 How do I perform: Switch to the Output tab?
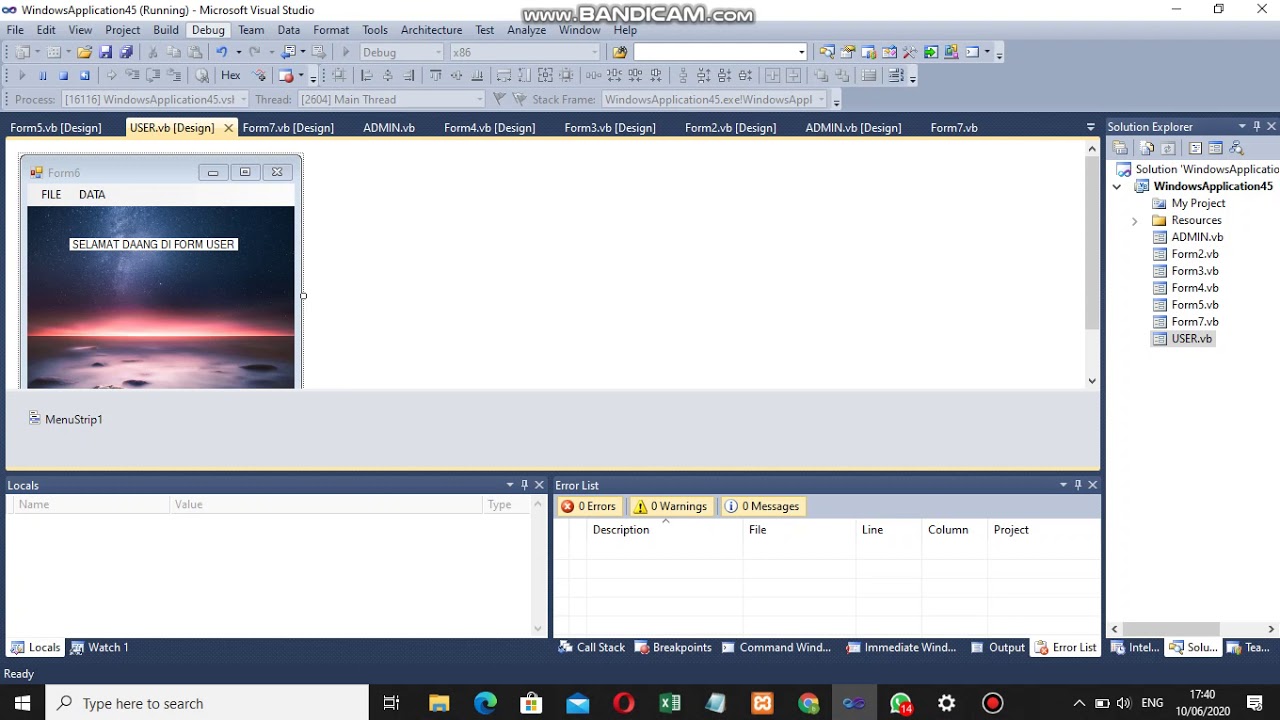point(998,647)
